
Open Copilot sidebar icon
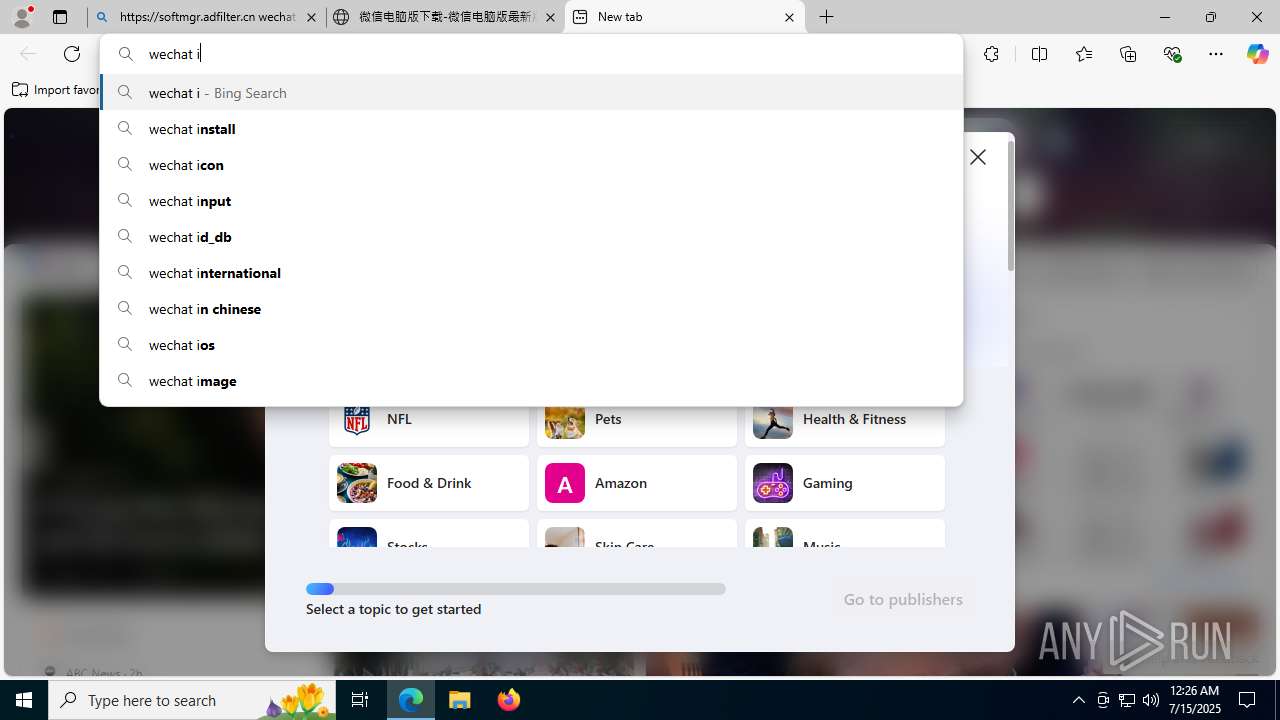[x=1257, y=54]
